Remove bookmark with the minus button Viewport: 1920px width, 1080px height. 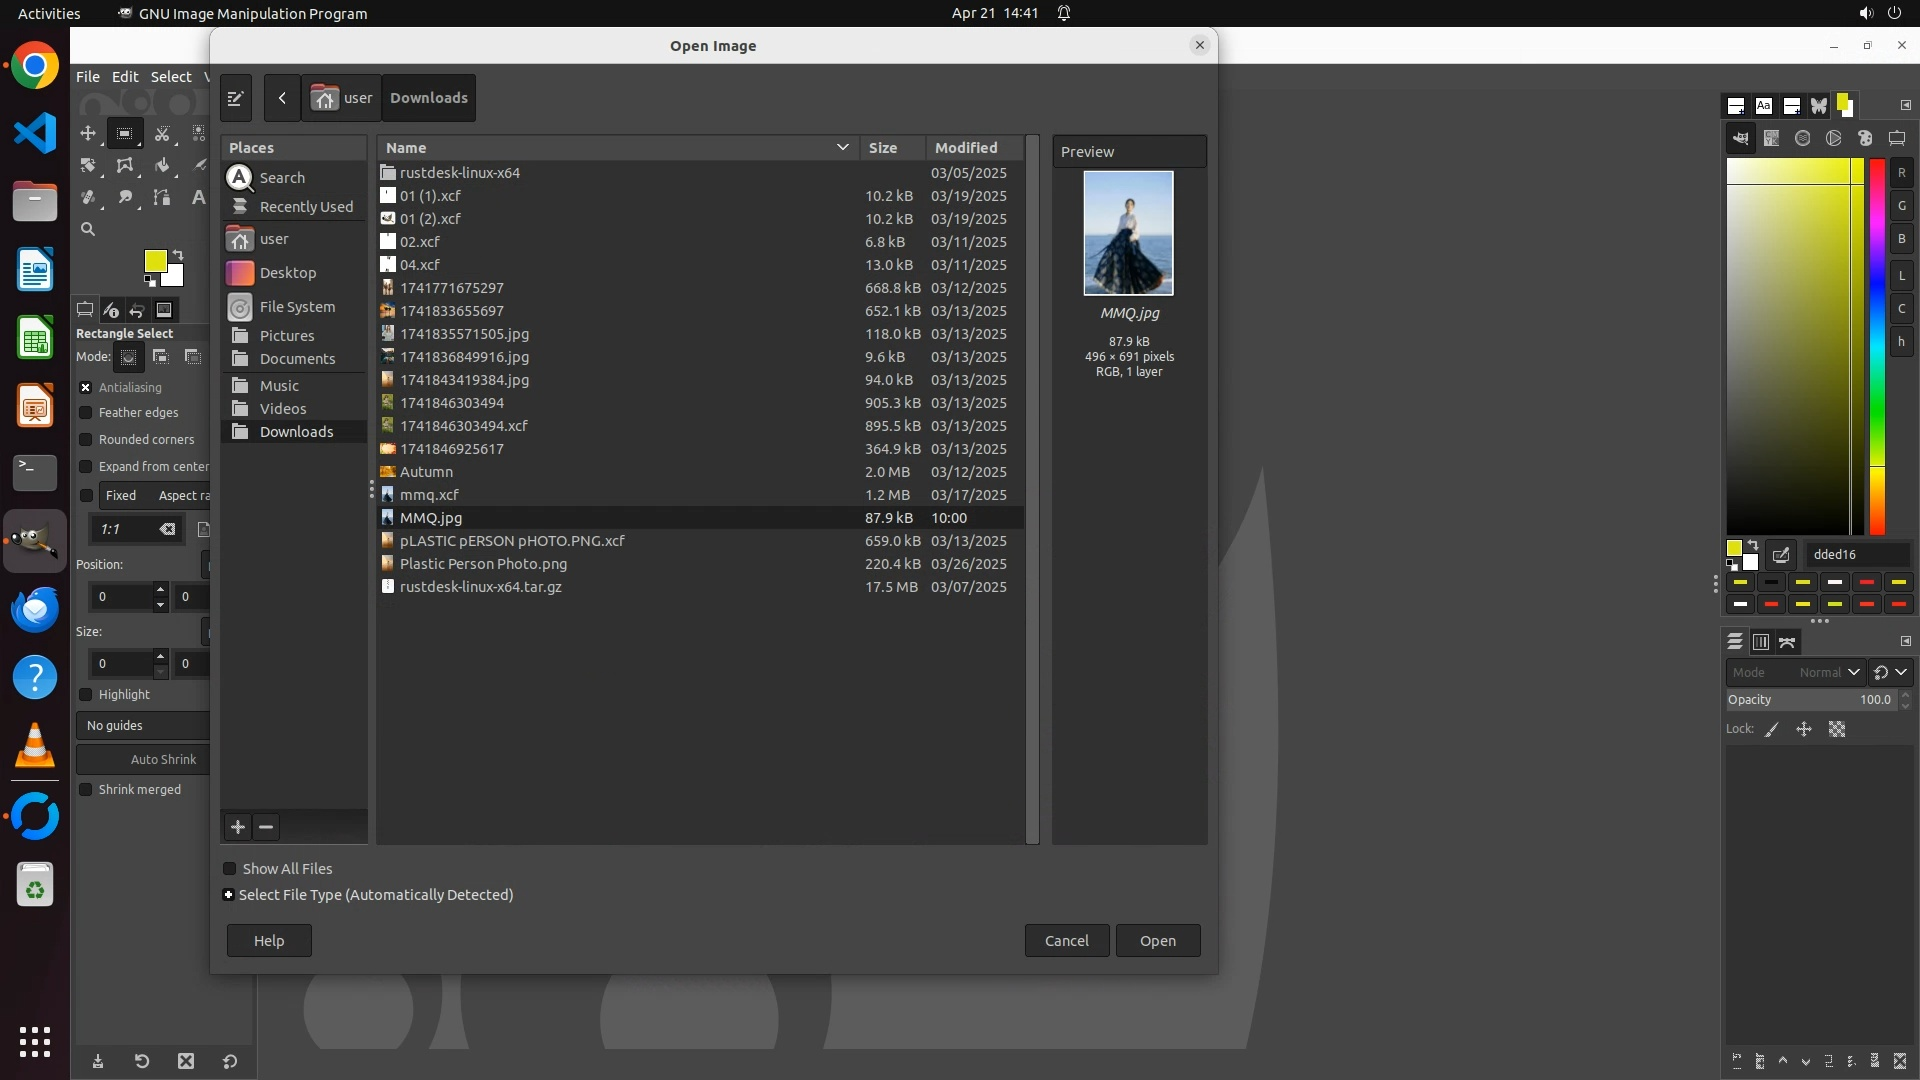click(x=266, y=827)
